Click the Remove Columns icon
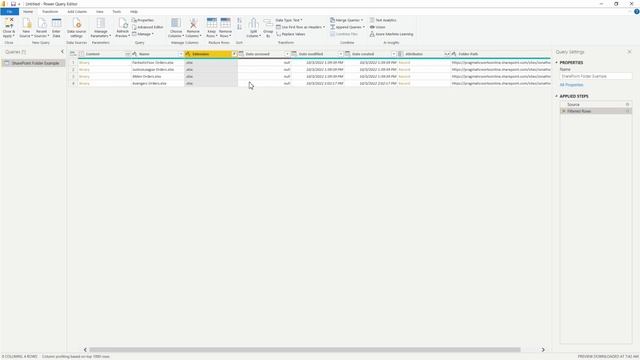This screenshot has width=640, height=360. [193, 23]
